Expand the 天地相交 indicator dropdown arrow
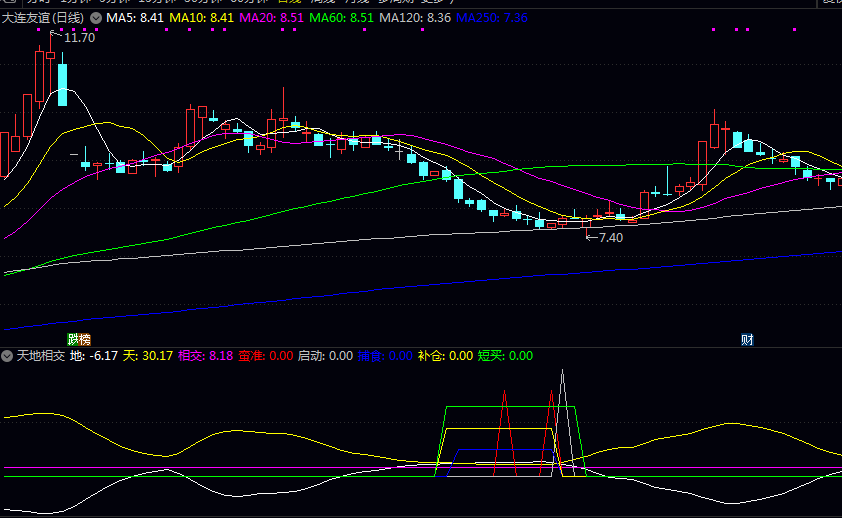The image size is (842, 518). point(8,356)
